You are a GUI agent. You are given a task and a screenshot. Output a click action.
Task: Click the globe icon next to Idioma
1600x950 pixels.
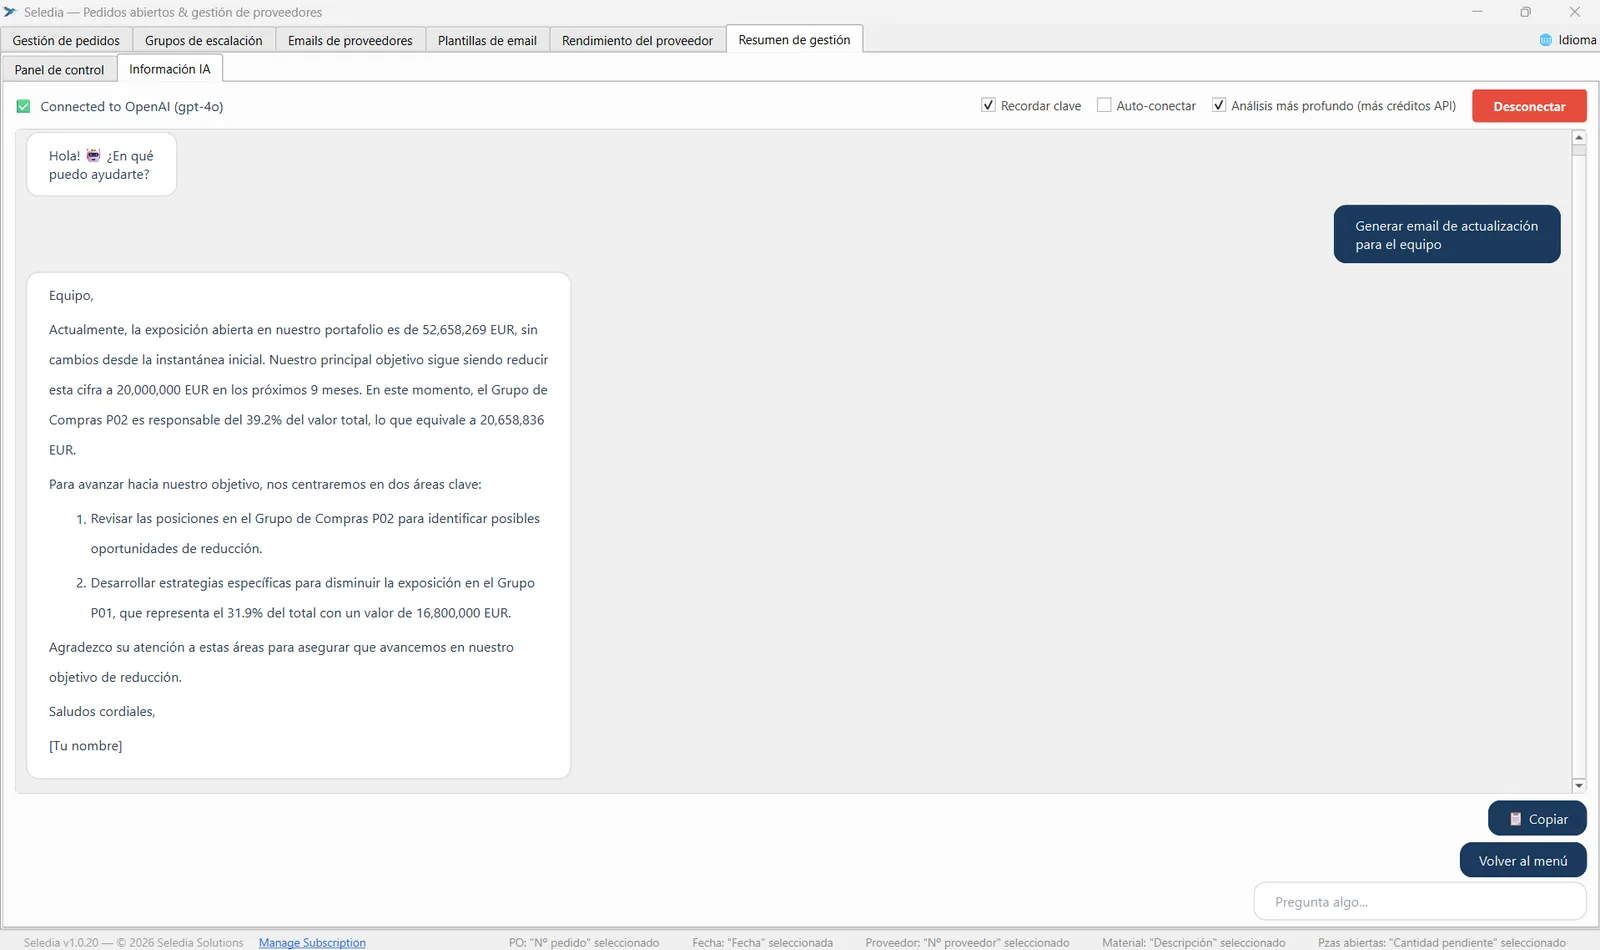click(x=1546, y=40)
